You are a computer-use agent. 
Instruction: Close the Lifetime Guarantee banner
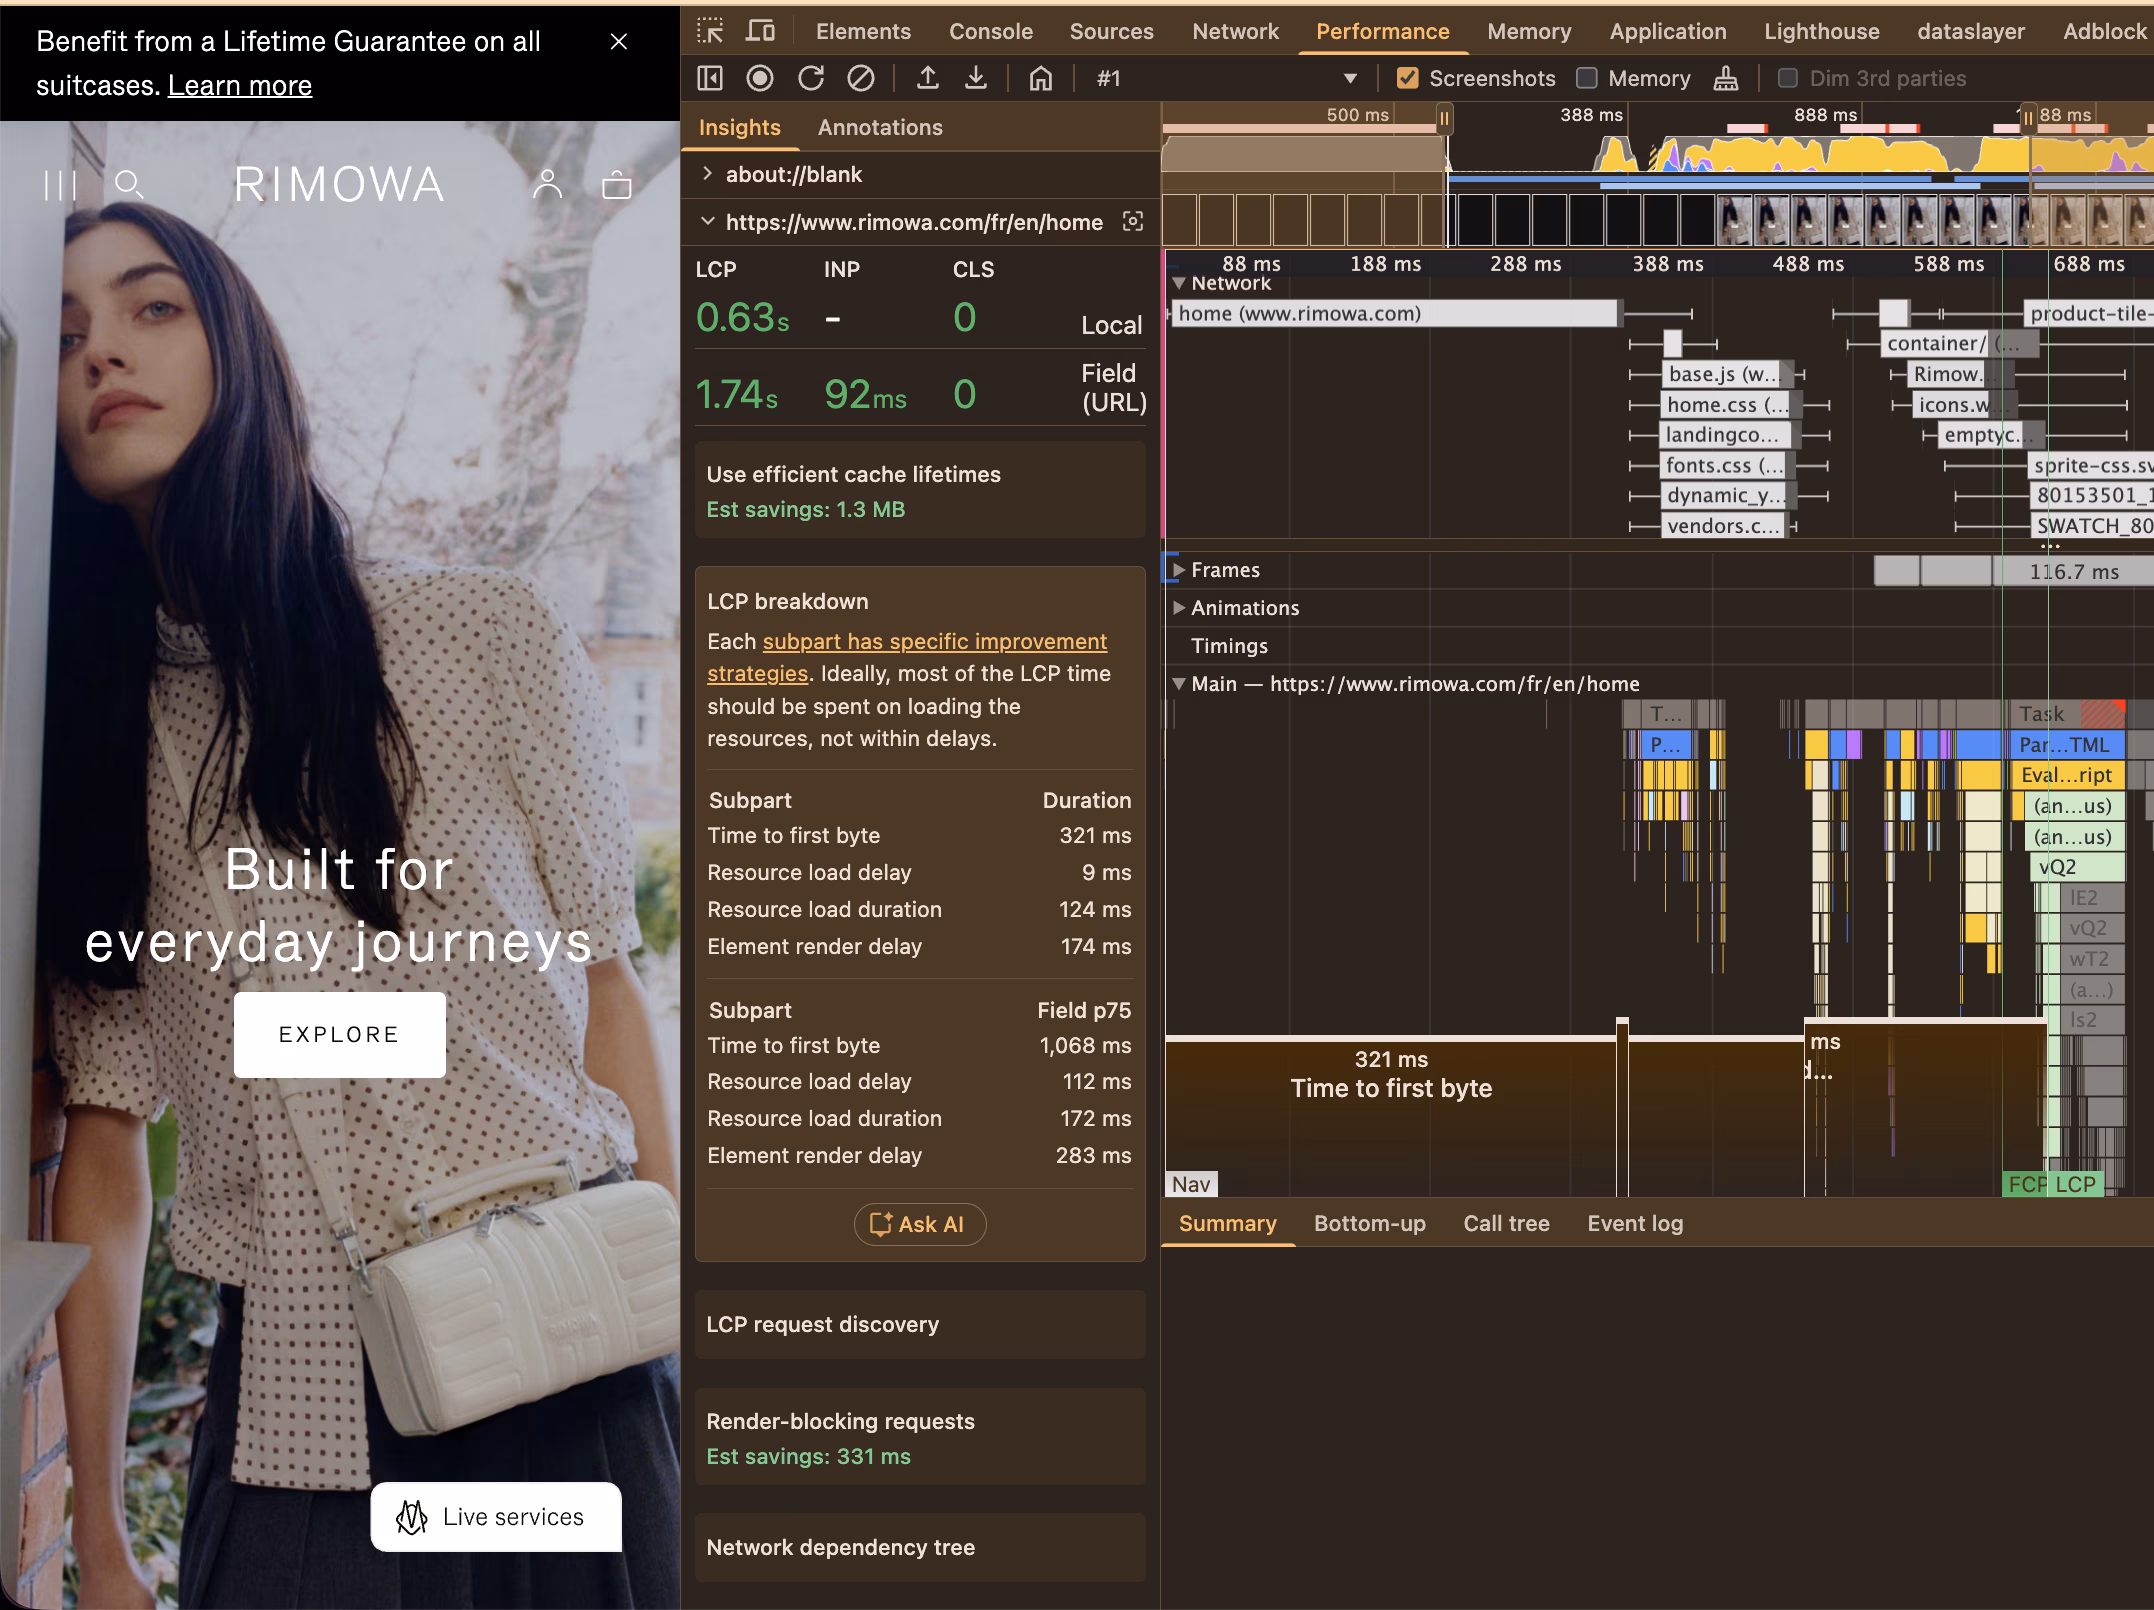[x=619, y=41]
